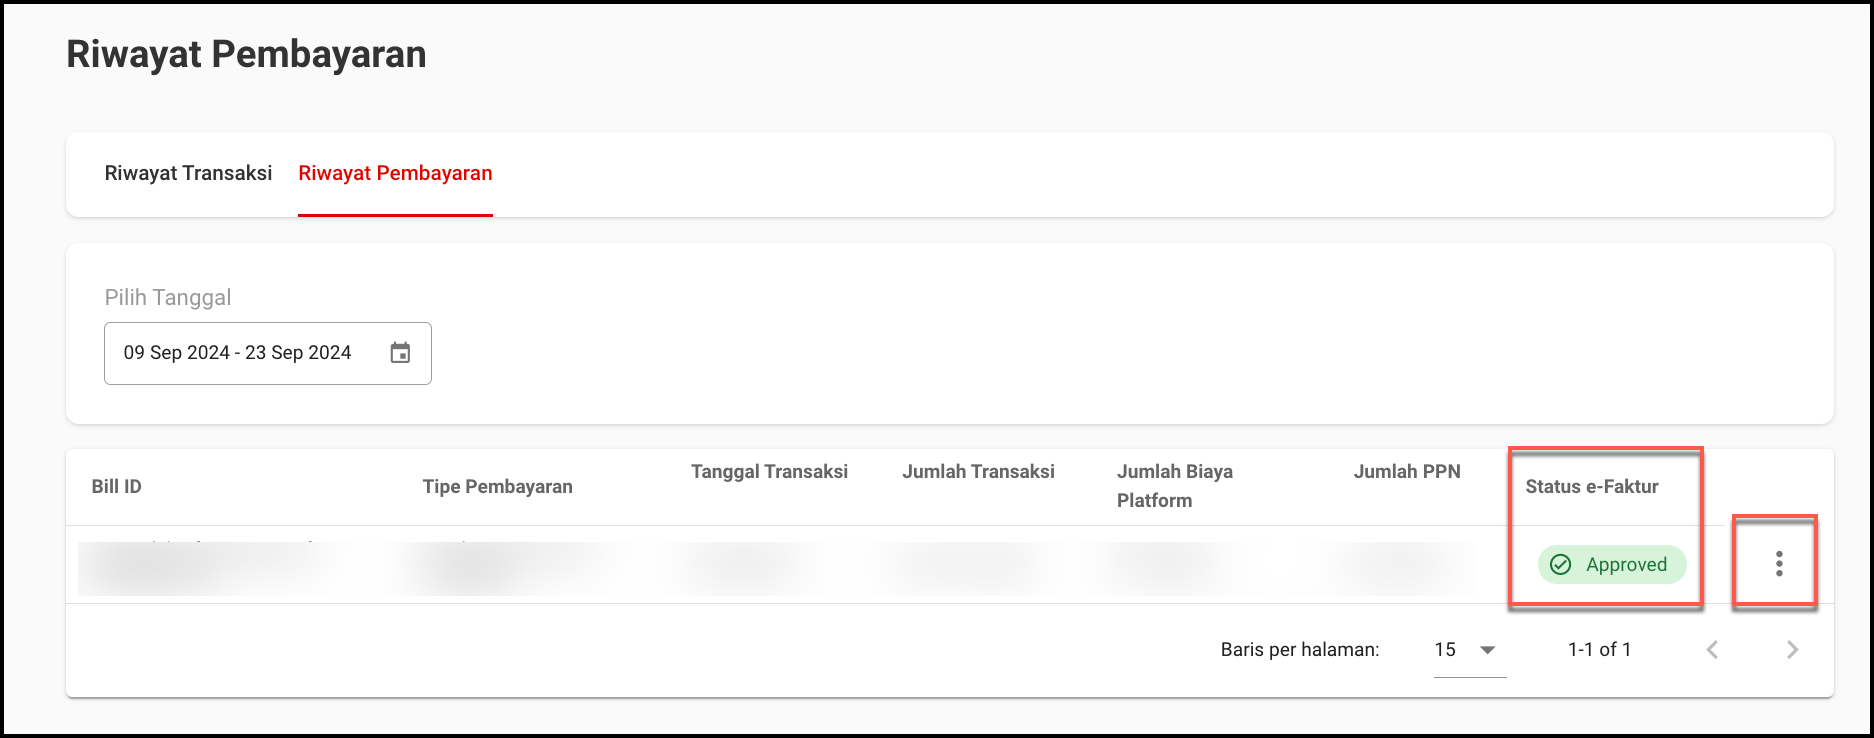Click the Jumlah Biaya Platform column header
The width and height of the screenshot is (1874, 738).
[x=1174, y=486]
